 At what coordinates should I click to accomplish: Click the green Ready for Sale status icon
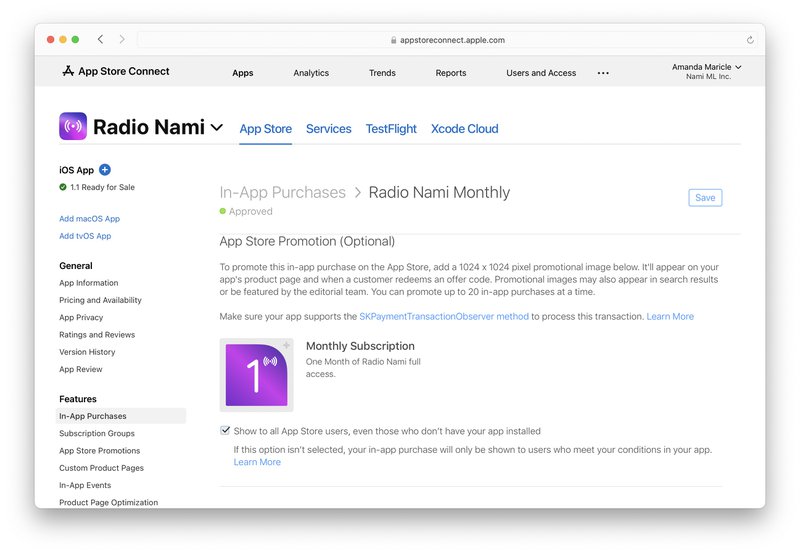[63, 187]
